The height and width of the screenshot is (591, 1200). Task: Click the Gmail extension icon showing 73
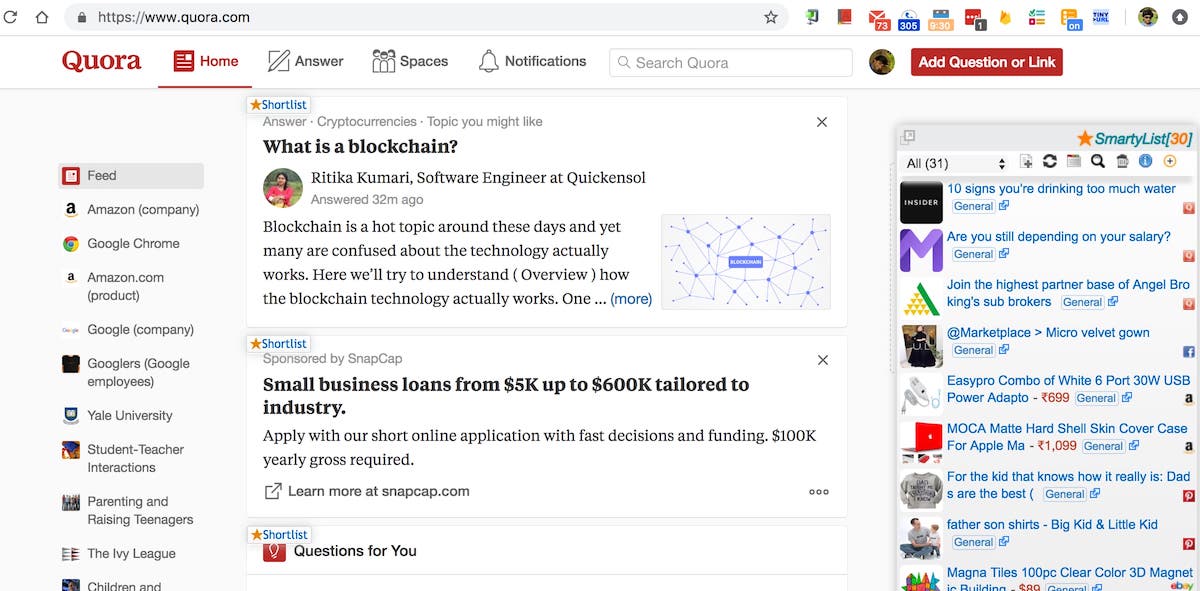tap(879, 18)
